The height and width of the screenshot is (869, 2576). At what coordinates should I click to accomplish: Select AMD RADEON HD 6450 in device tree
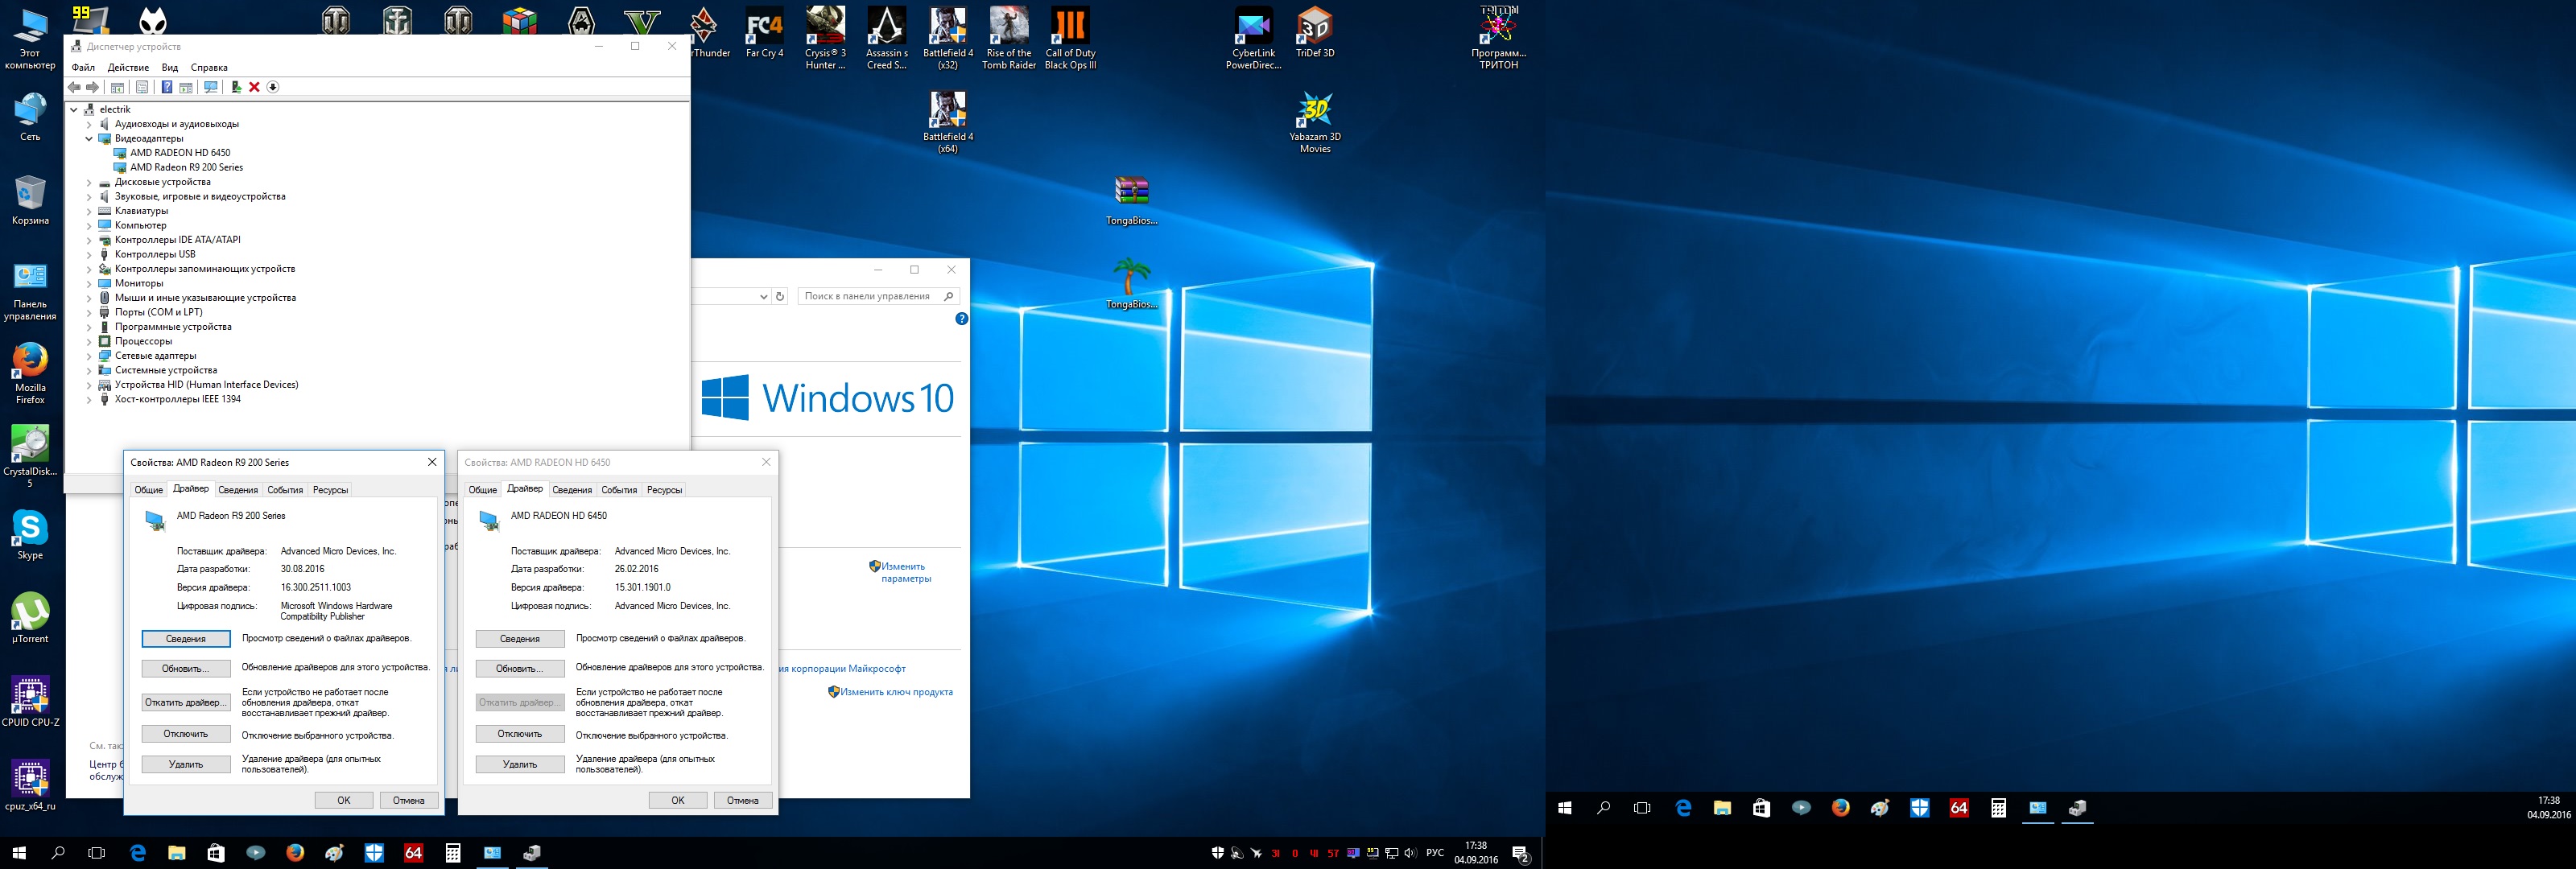coord(180,153)
